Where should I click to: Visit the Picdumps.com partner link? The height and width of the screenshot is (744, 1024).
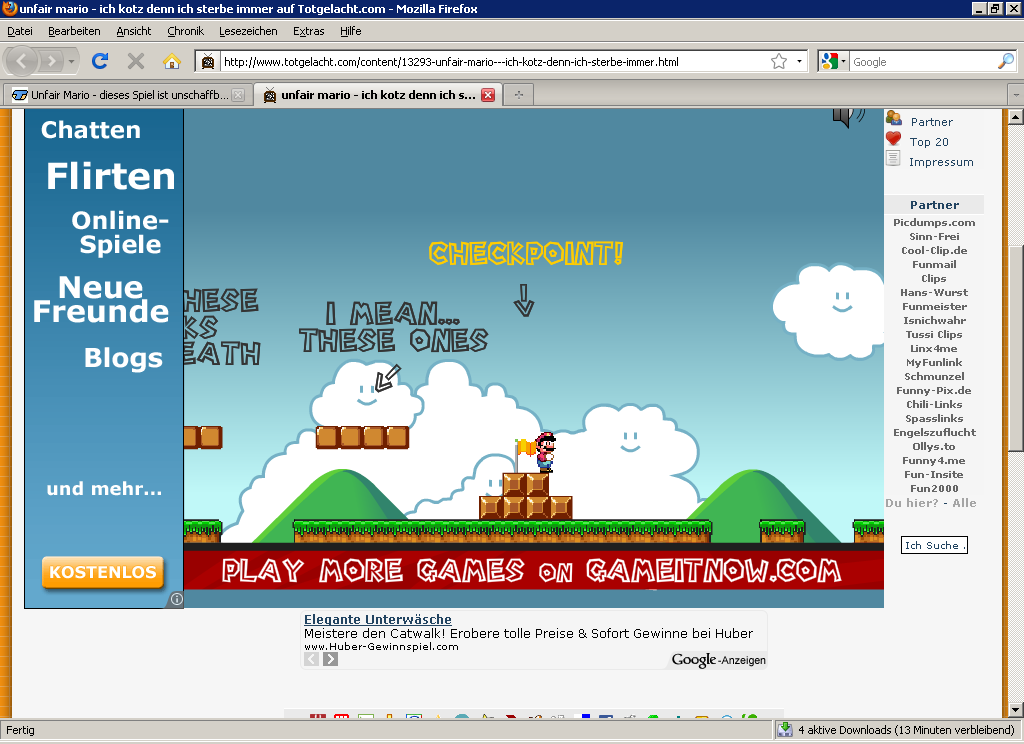click(934, 222)
